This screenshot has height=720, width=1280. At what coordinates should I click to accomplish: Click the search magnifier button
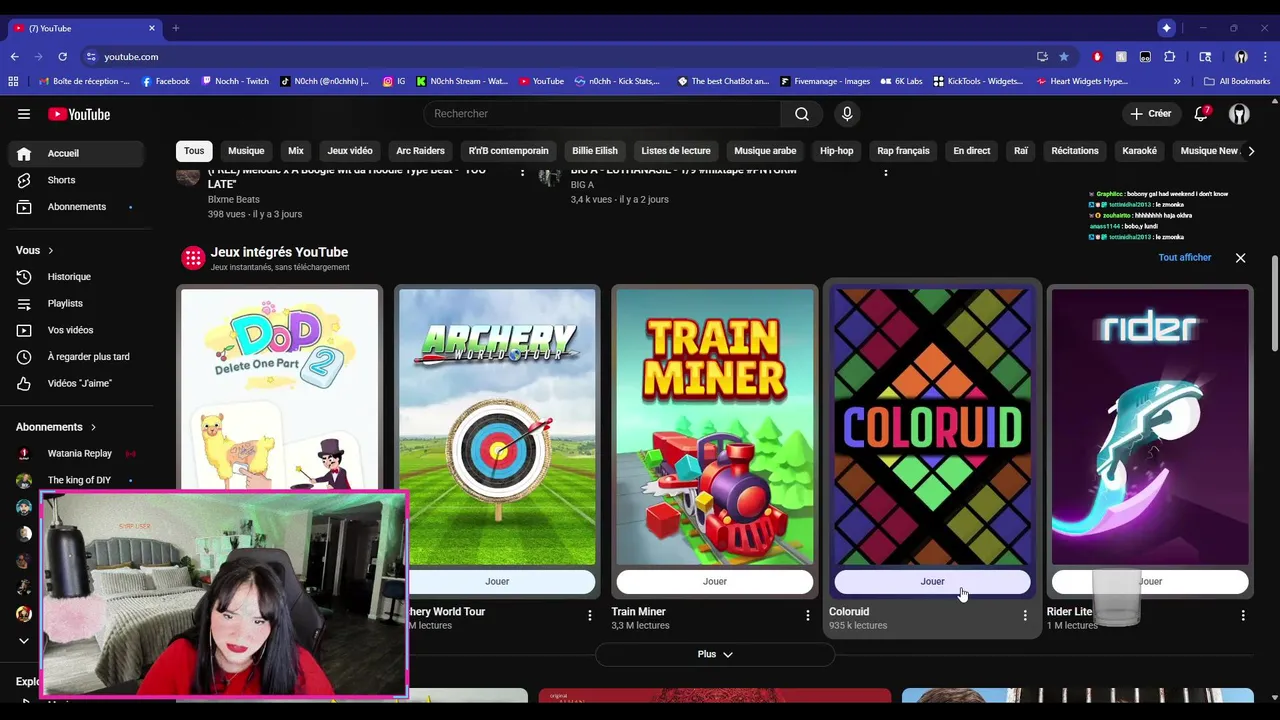(x=801, y=114)
